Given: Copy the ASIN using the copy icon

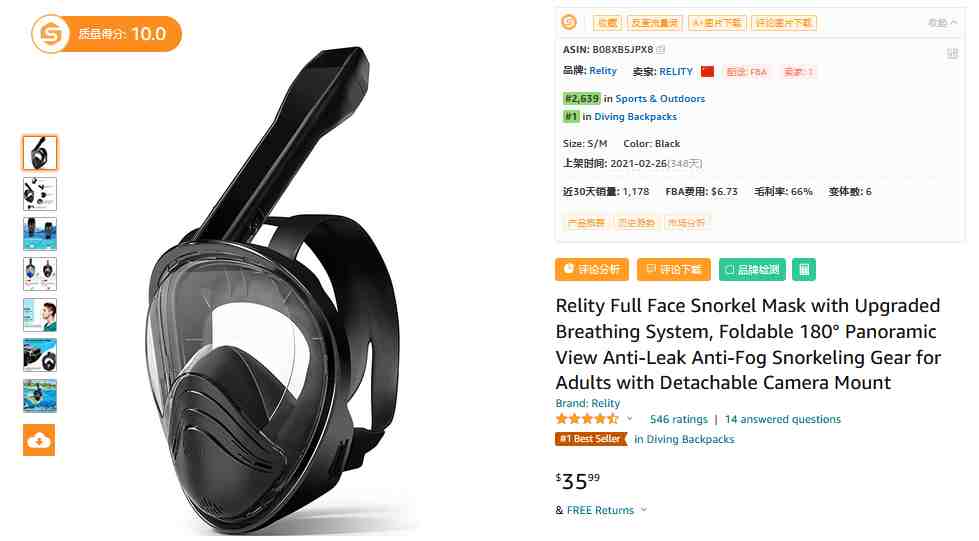Looking at the screenshot, I should click(661, 49).
